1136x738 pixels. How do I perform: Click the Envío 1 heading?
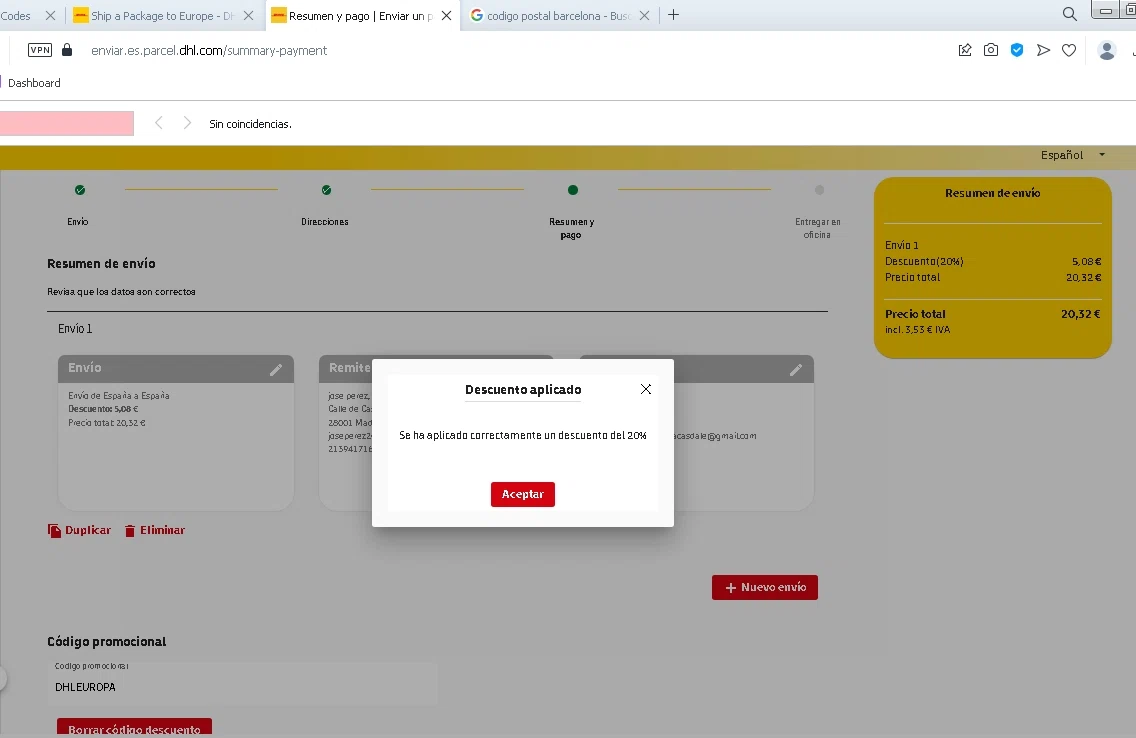(75, 329)
